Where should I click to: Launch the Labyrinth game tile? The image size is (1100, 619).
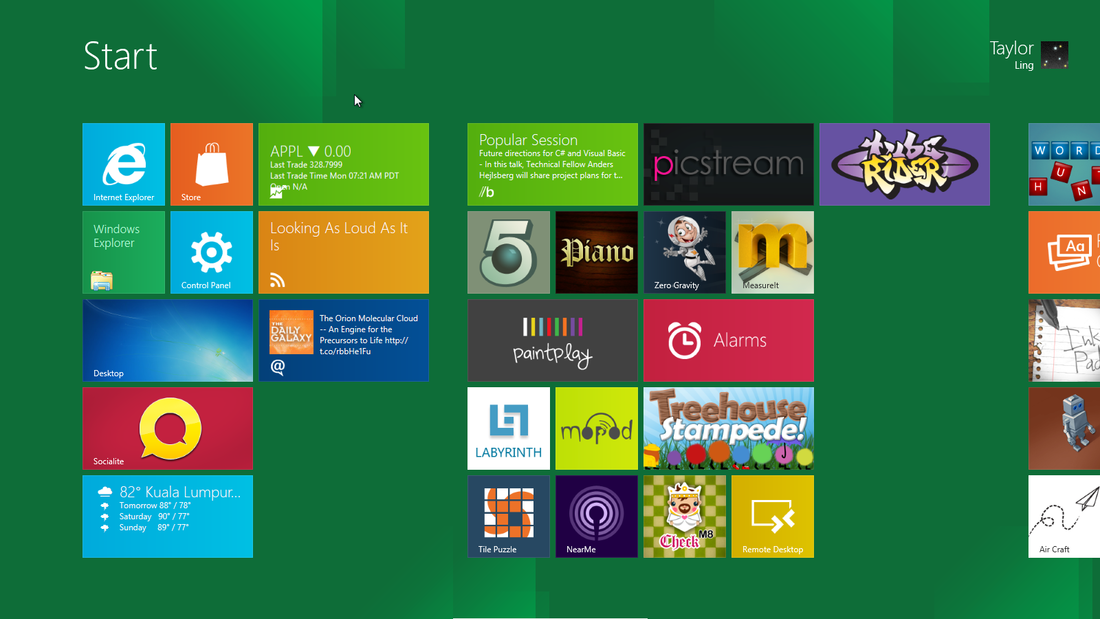(x=509, y=428)
